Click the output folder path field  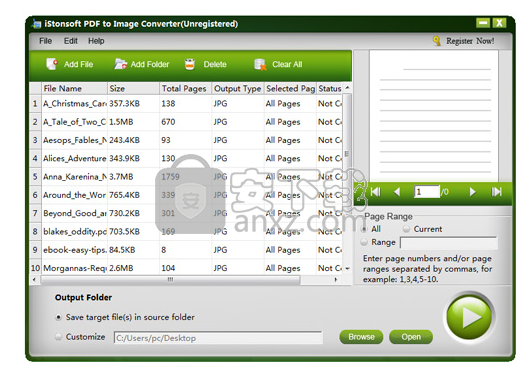pyautogui.click(x=218, y=338)
